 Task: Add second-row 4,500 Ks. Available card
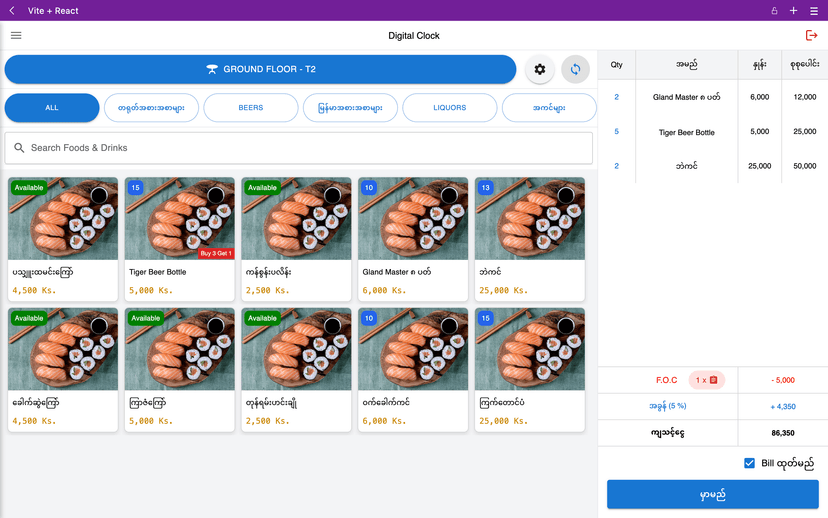[x=63, y=370]
